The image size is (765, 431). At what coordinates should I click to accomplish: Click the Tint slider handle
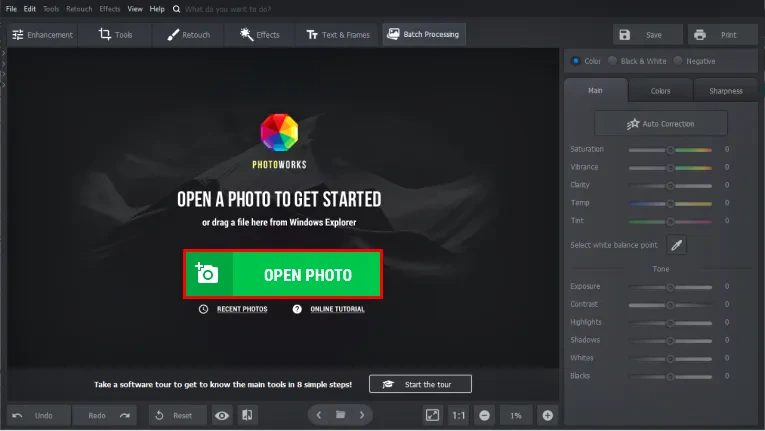click(670, 222)
